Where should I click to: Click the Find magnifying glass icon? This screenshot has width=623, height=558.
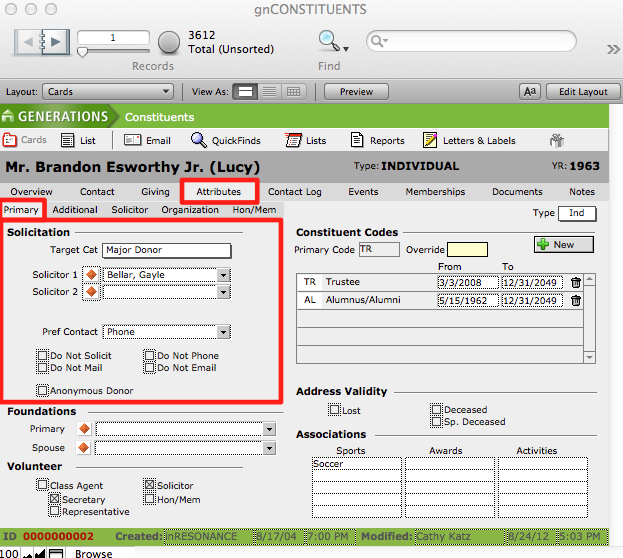(329, 41)
